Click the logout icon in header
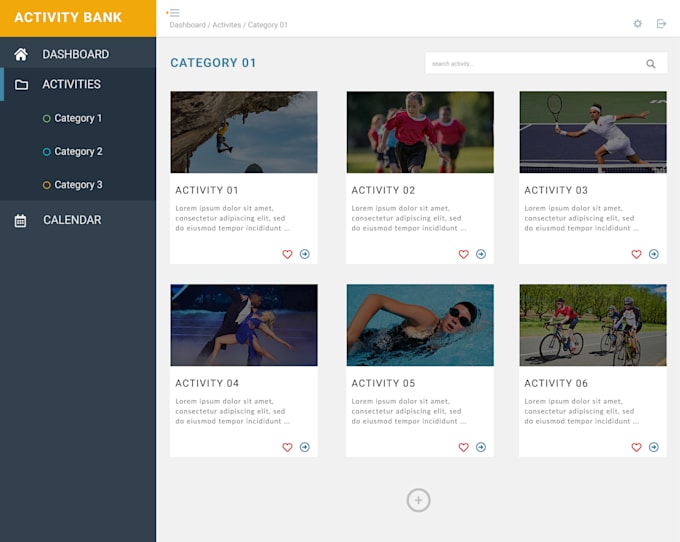This screenshot has height=542, width=680. pos(661,23)
